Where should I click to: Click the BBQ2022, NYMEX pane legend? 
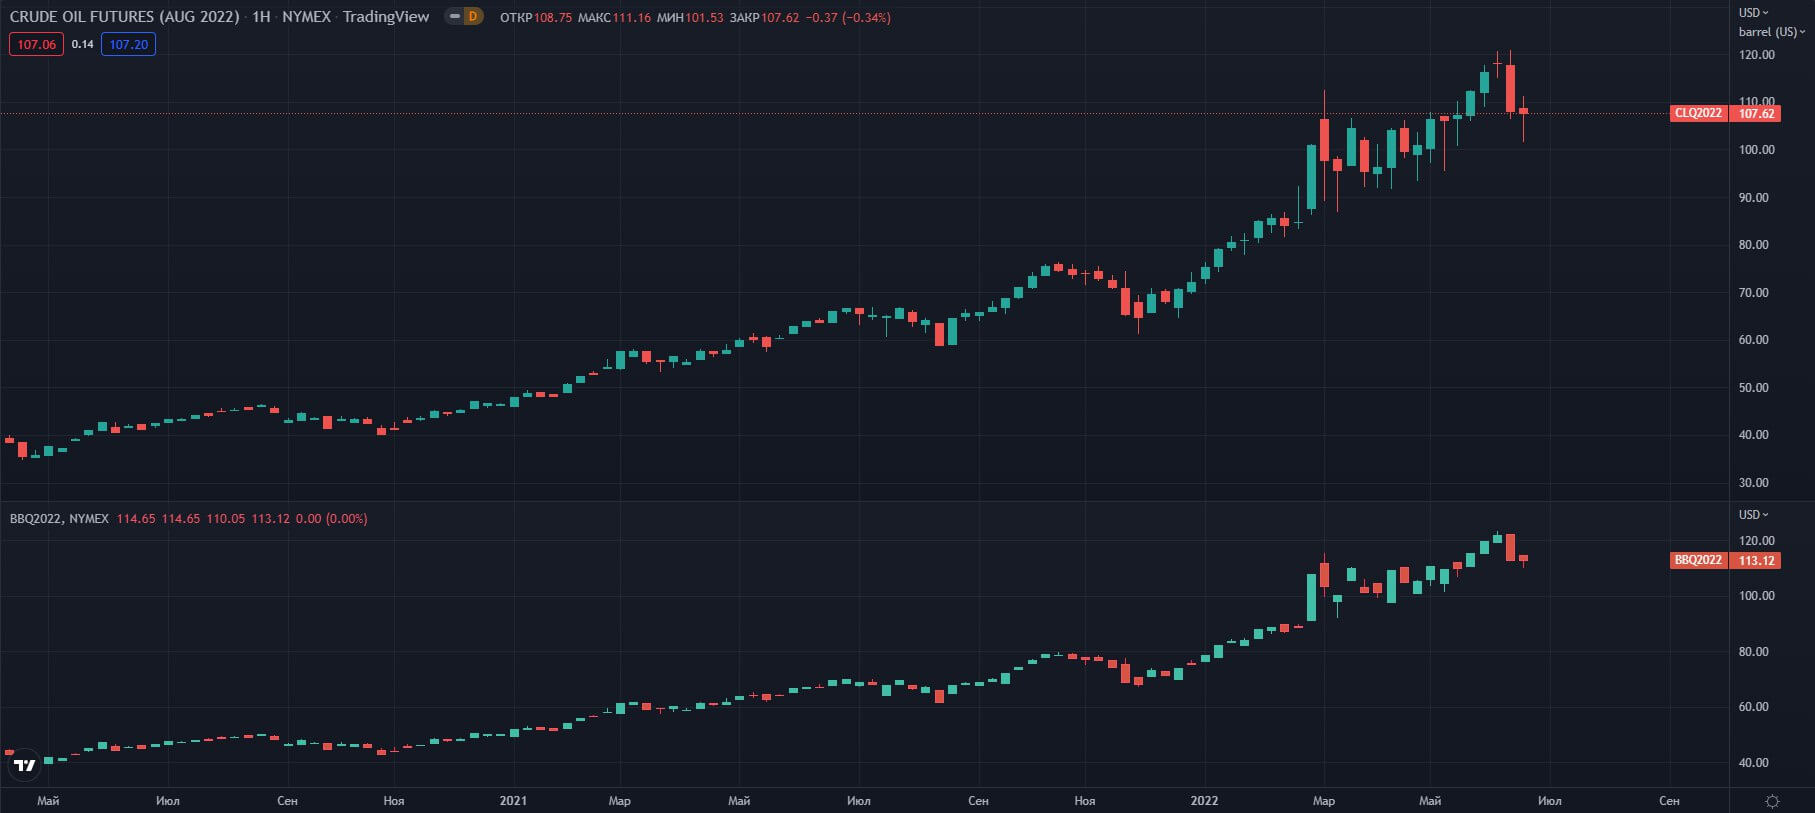59,519
